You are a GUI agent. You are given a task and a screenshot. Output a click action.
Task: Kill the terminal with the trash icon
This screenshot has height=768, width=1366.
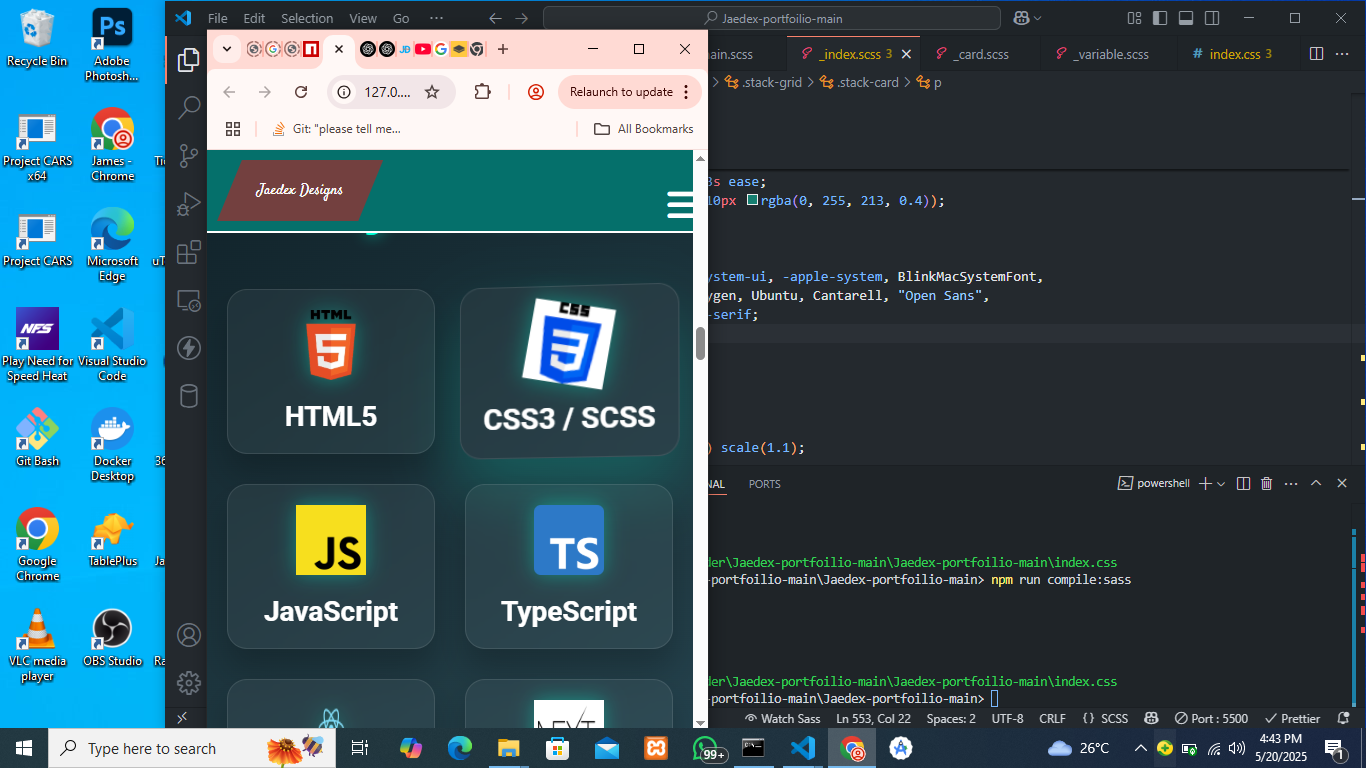(x=1266, y=484)
